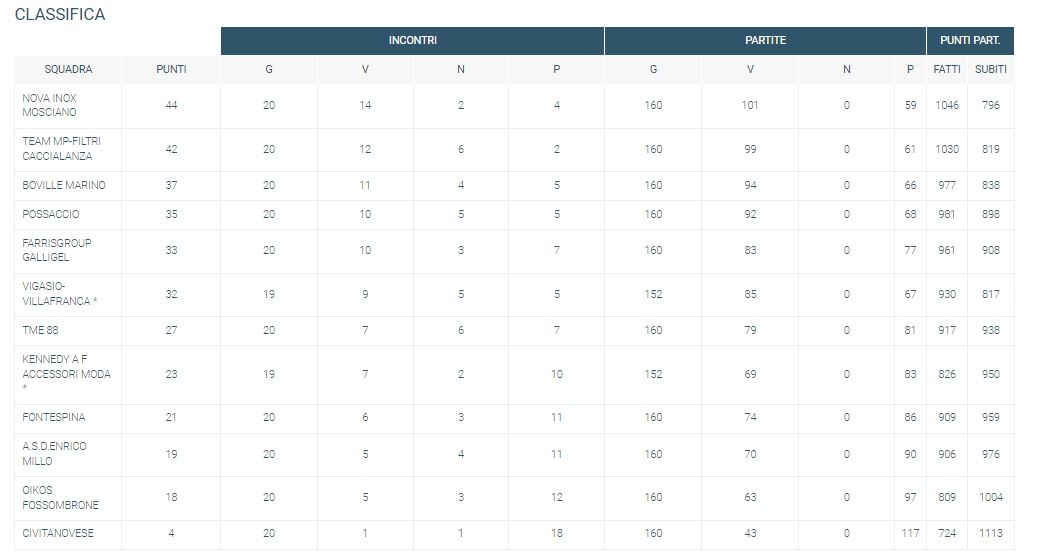Image resolution: width=1042 pixels, height=554 pixels.
Task: Click the SQUADRA column header
Action: pyautogui.click(x=68, y=69)
